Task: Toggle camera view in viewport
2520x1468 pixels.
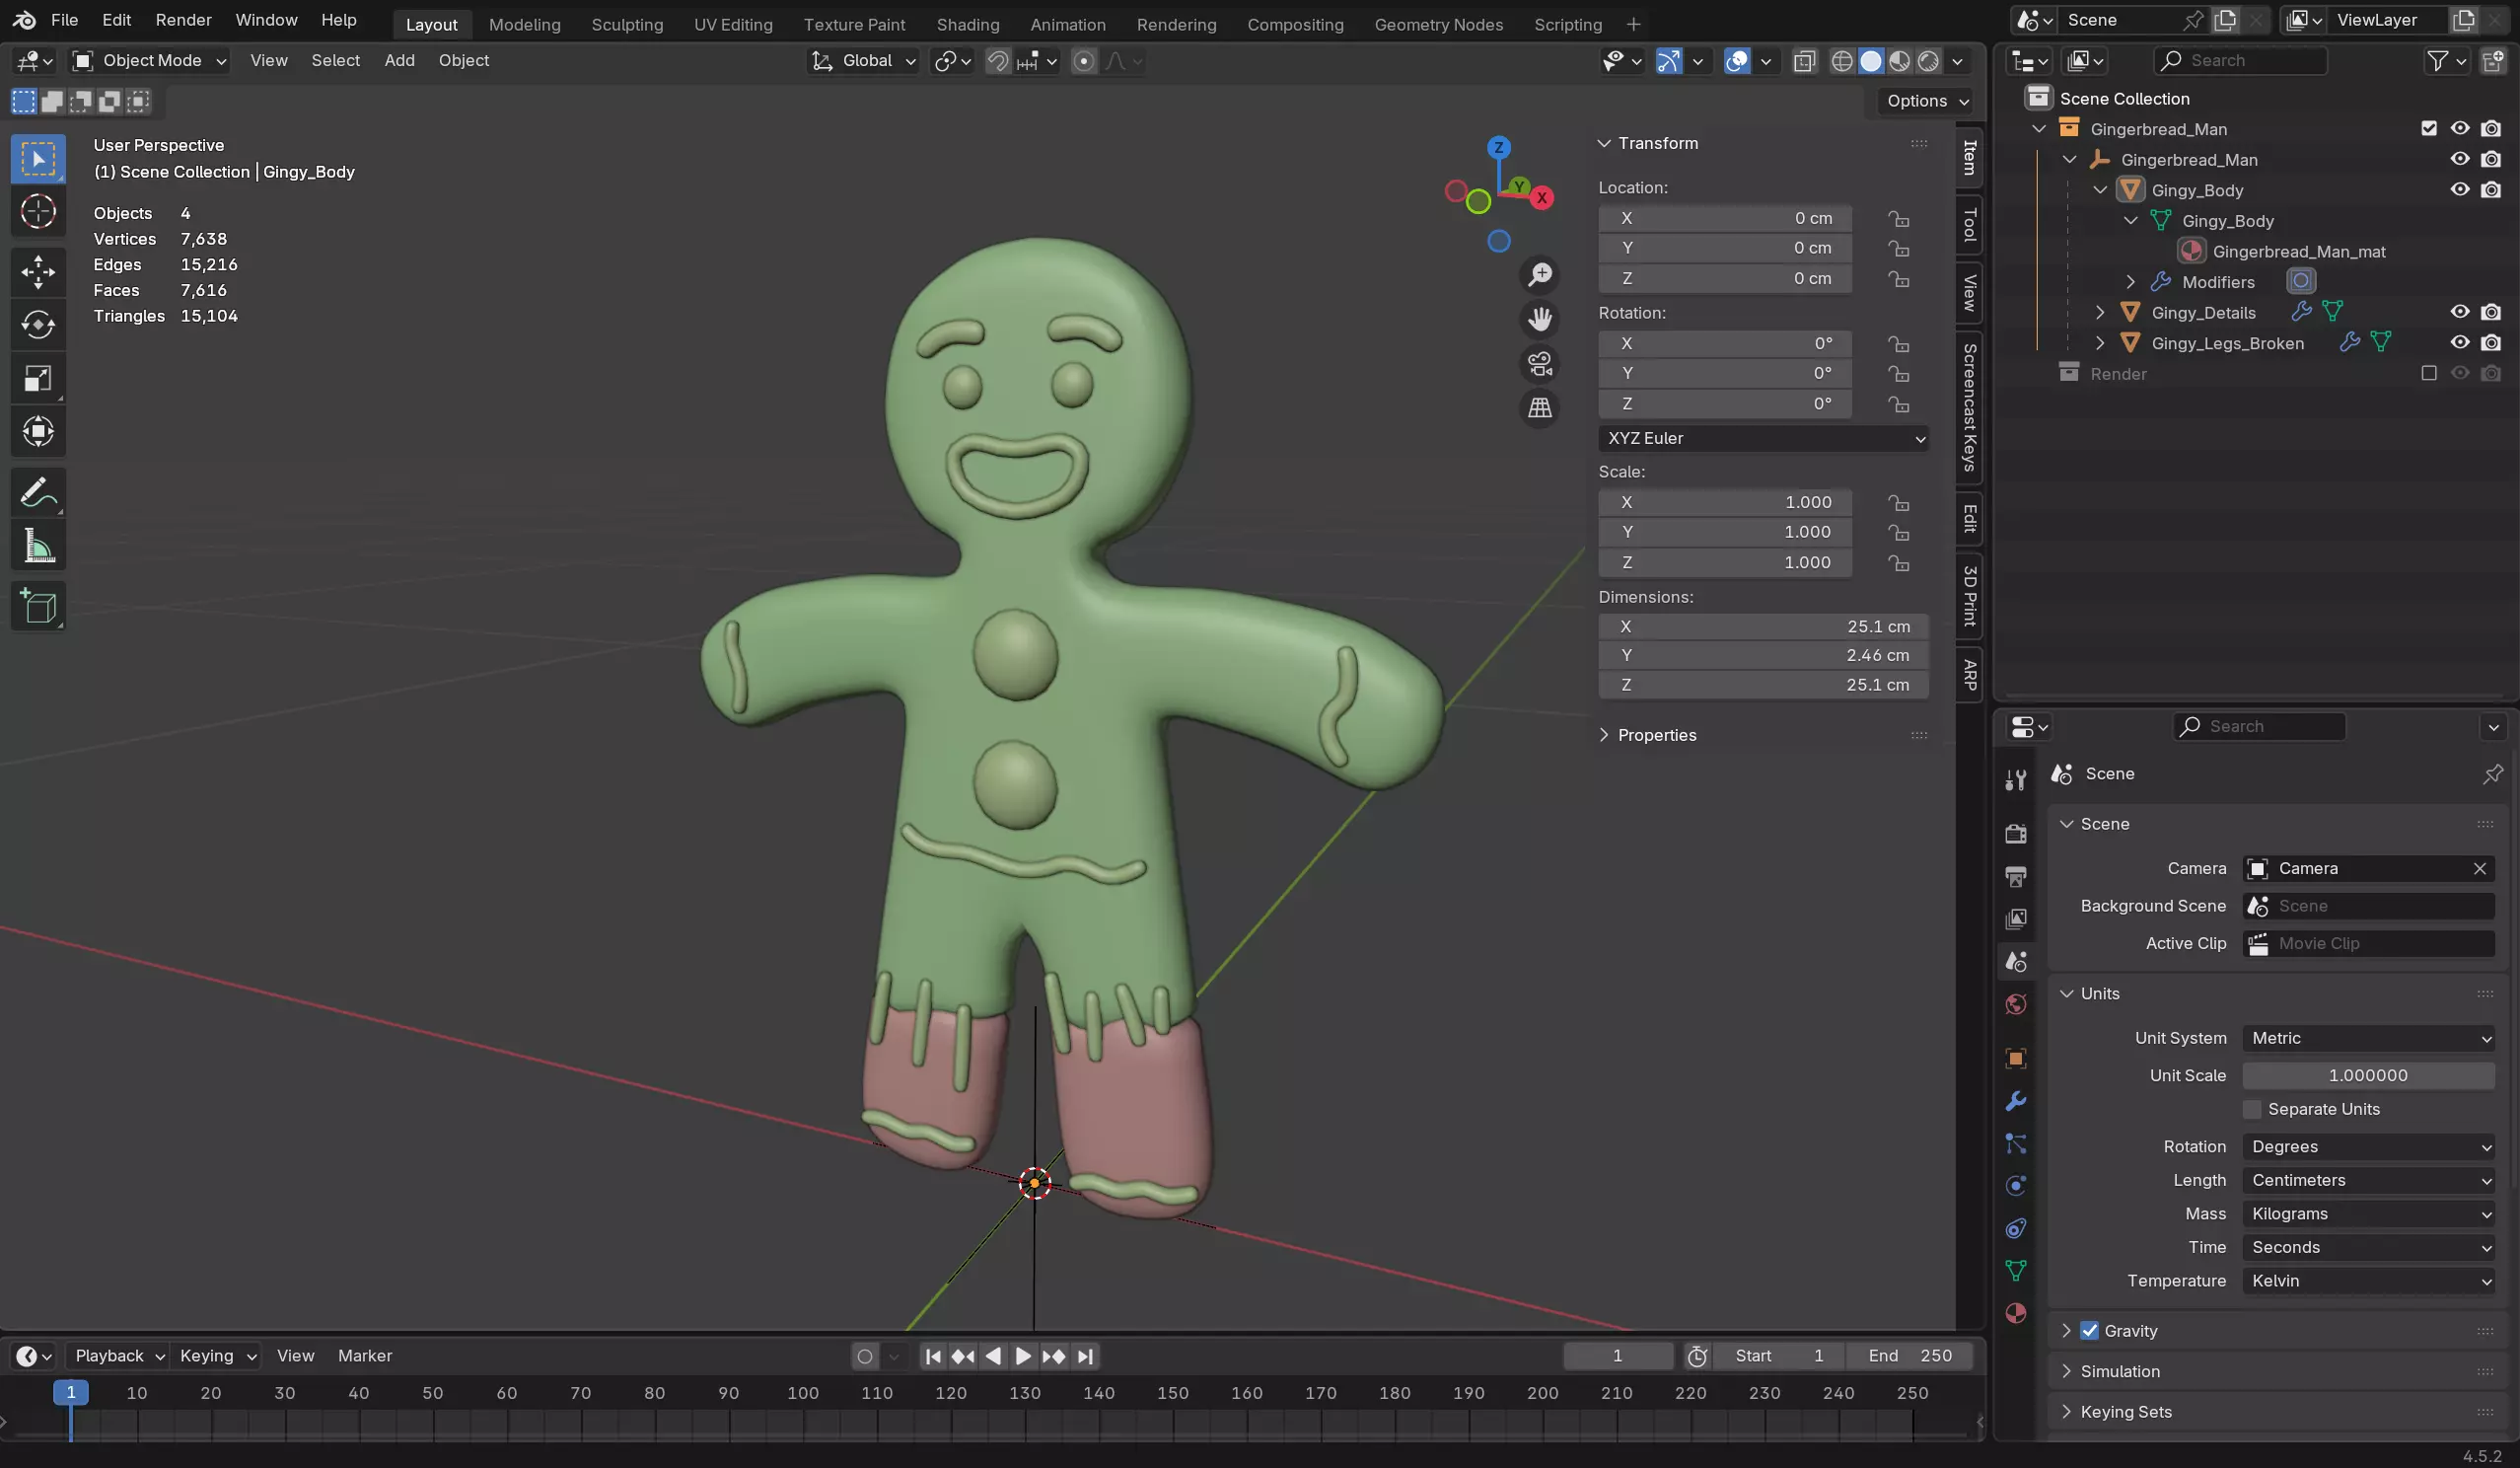Action: pos(1539,364)
